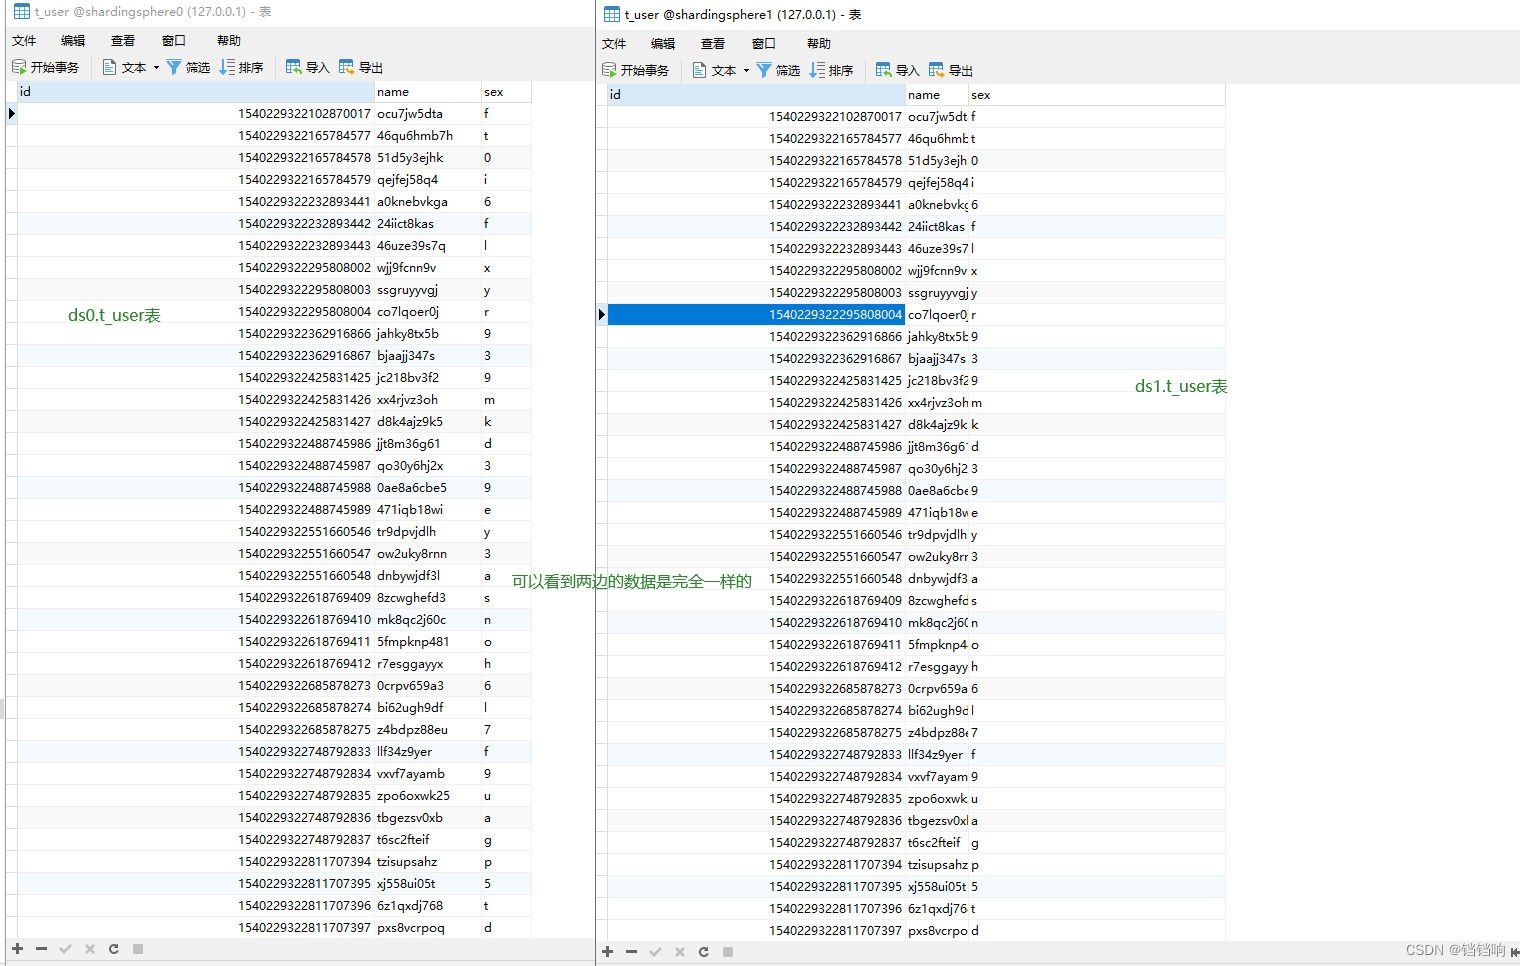The image size is (1520, 966).
Task: Open the Text dropdown arrow in shardingsphere1 toolbar
Action: coord(746,71)
